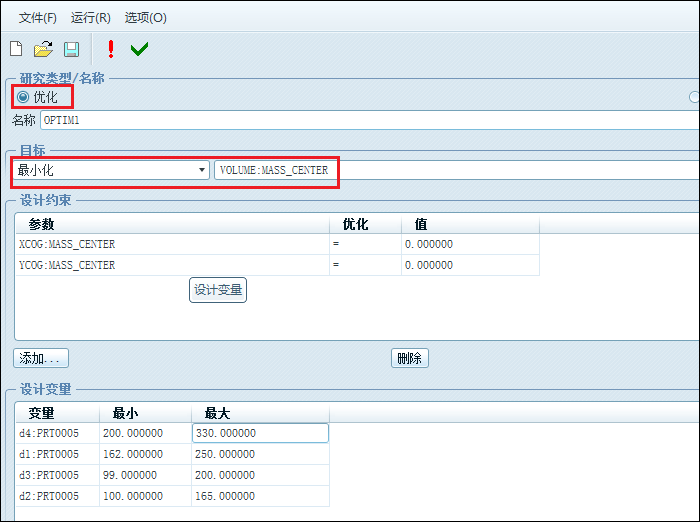
Task: Click the d4 maximum field 330.000000
Action: pos(260,433)
